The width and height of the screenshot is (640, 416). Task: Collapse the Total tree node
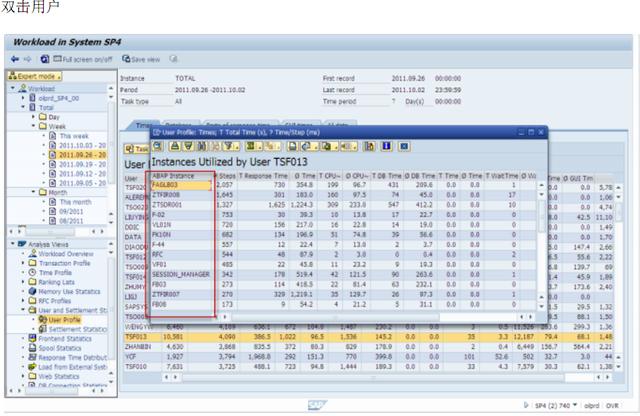[x=23, y=107]
